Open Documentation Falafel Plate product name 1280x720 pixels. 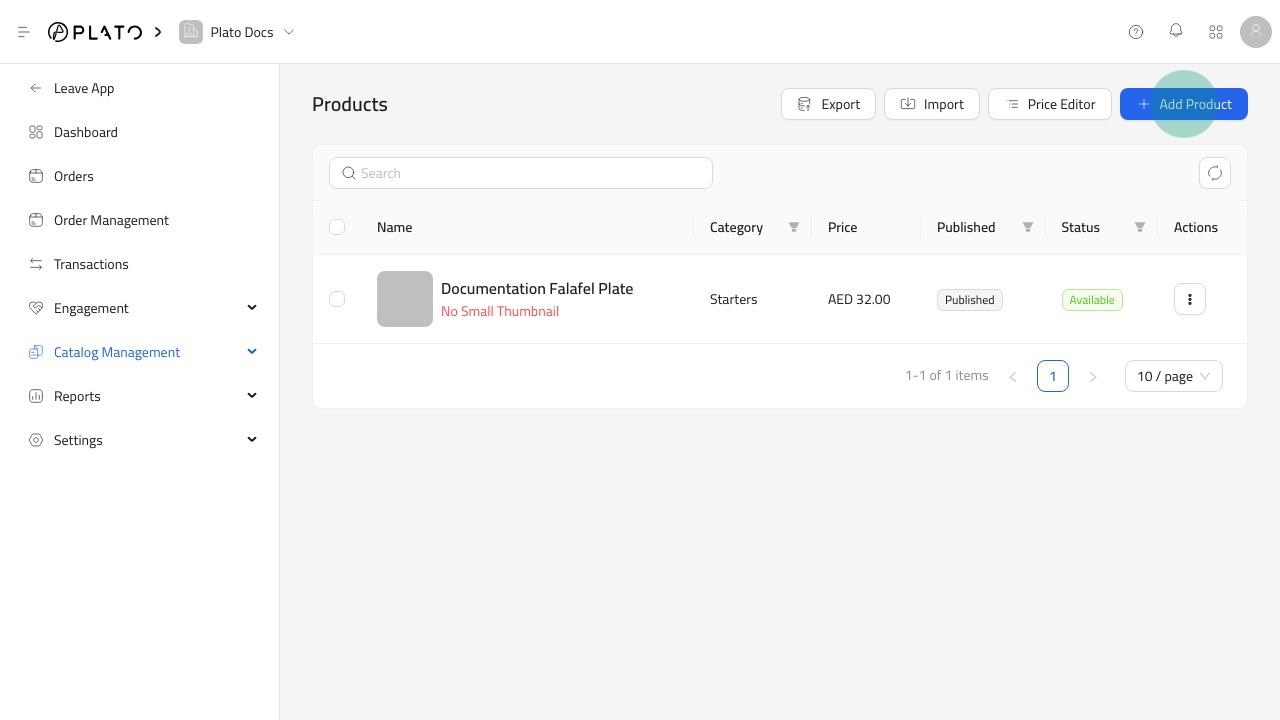point(537,289)
